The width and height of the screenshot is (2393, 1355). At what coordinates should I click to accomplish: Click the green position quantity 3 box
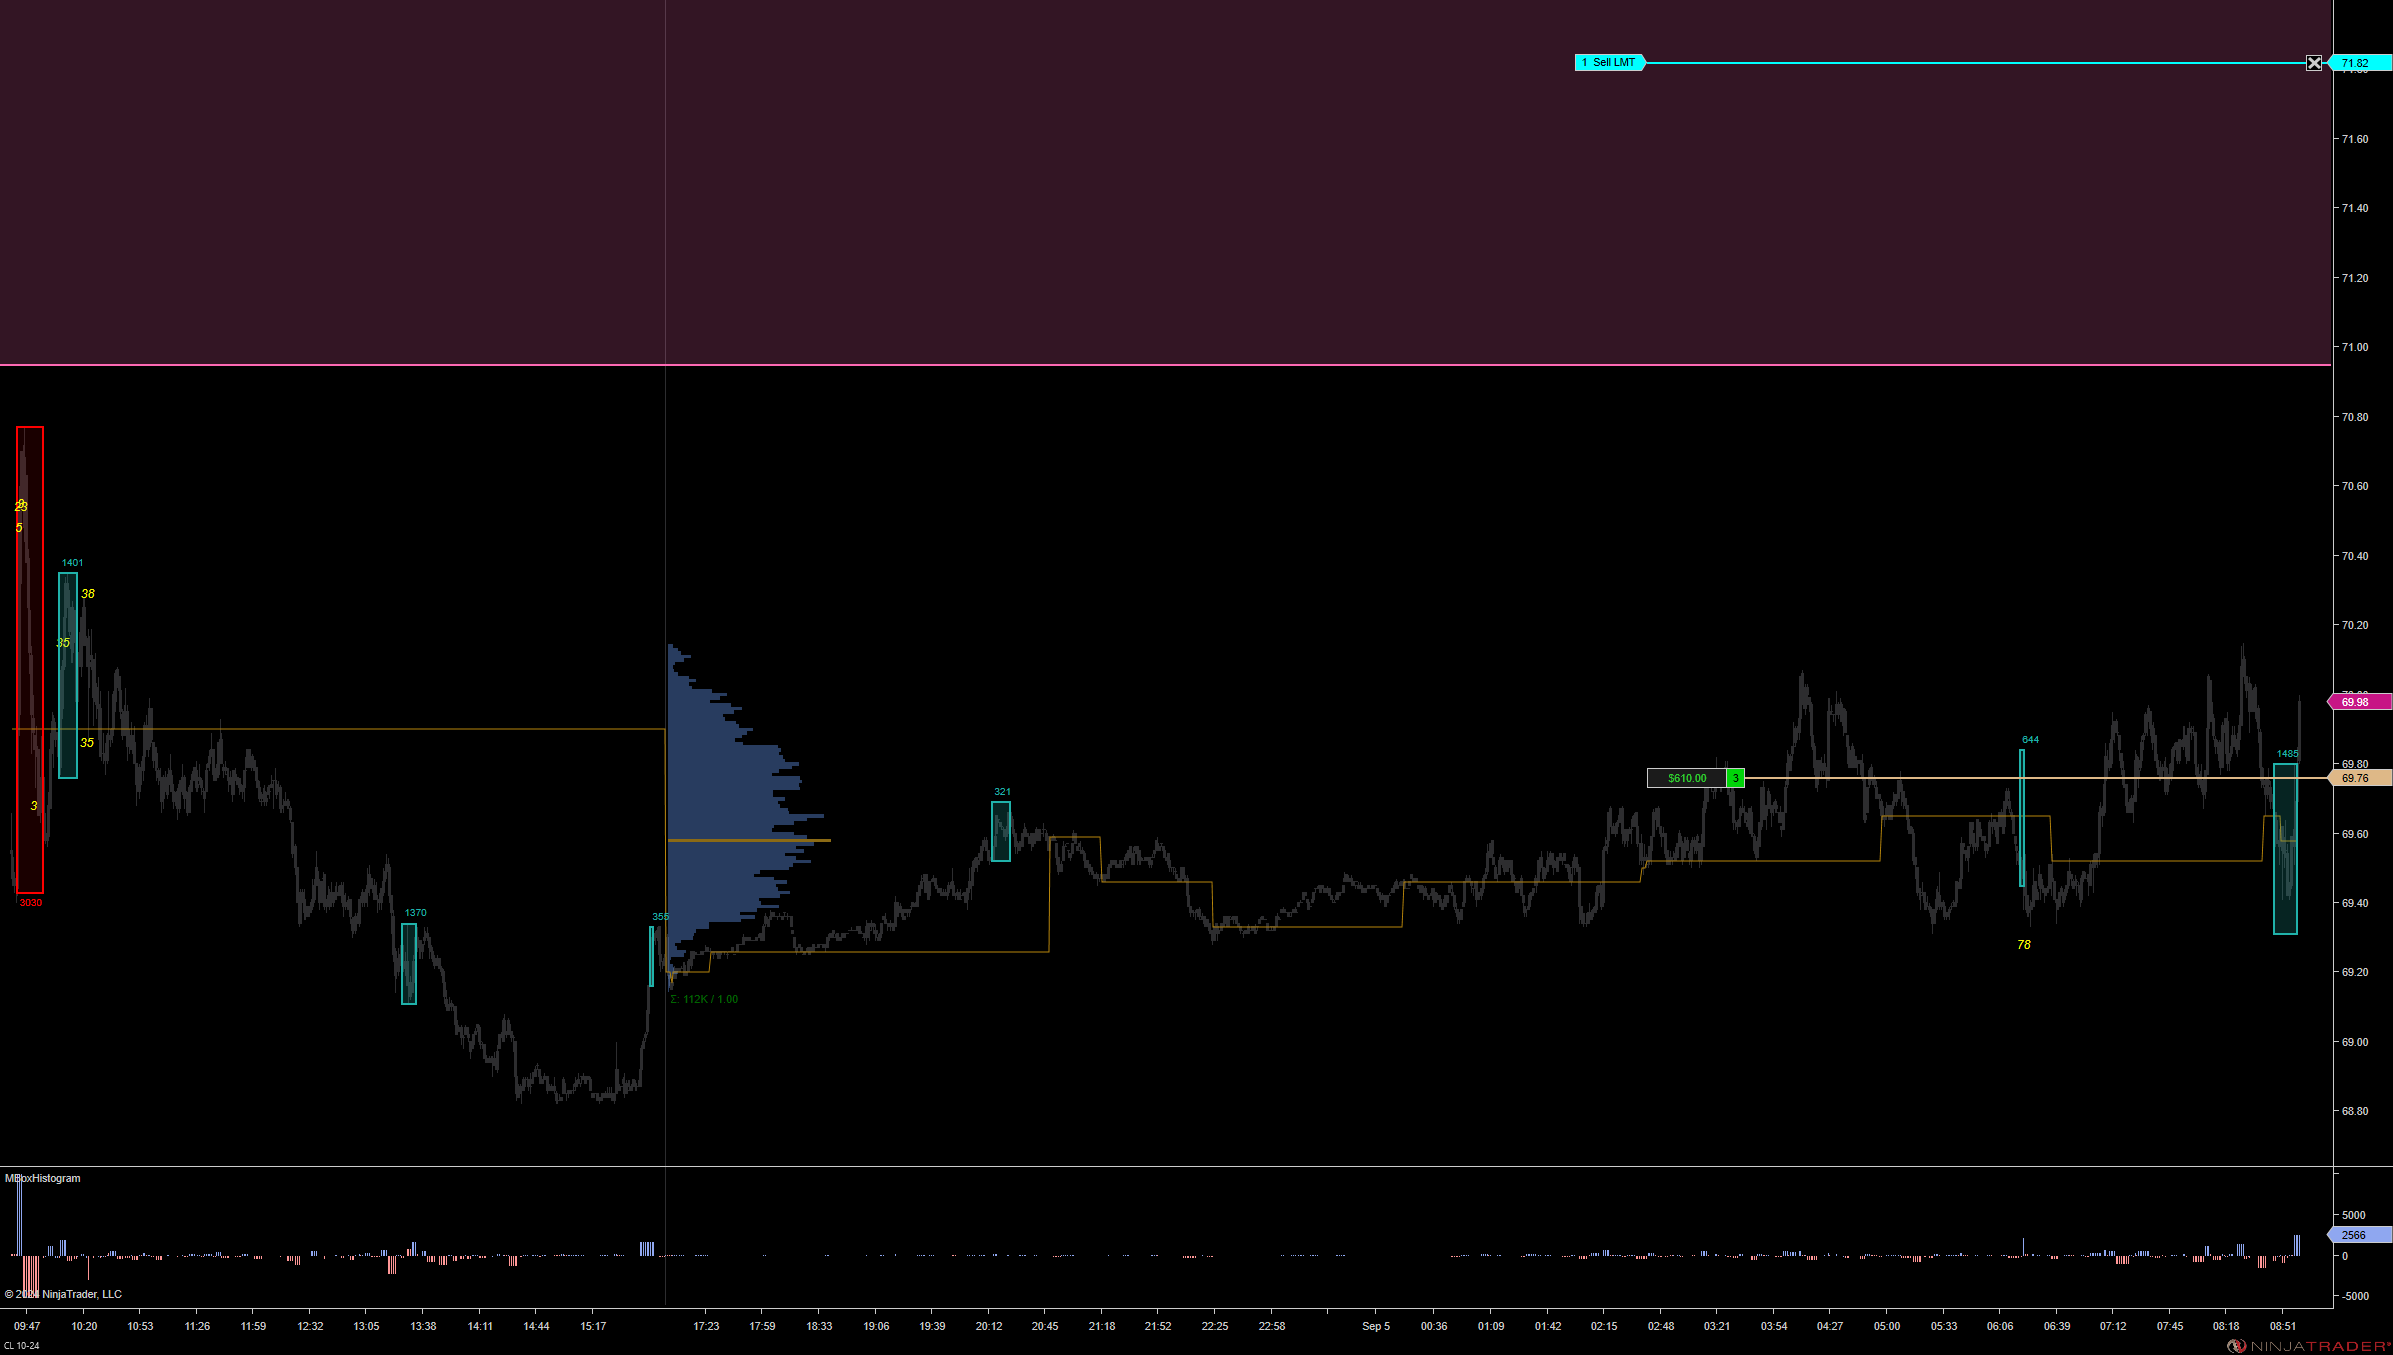pos(1736,778)
